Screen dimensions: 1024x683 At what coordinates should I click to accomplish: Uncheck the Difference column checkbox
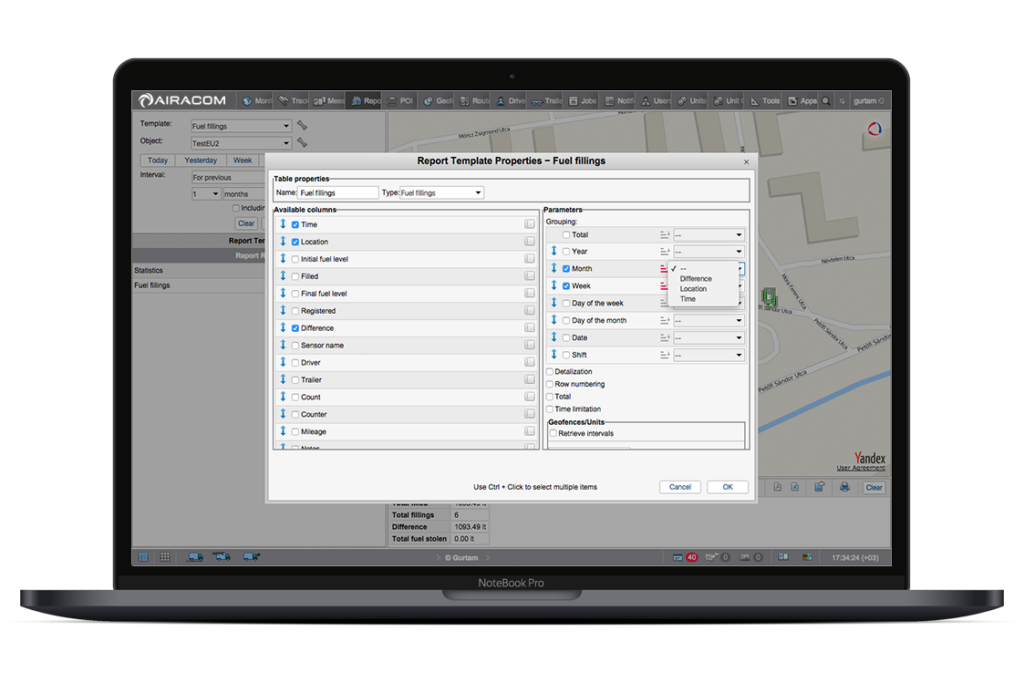(x=295, y=328)
